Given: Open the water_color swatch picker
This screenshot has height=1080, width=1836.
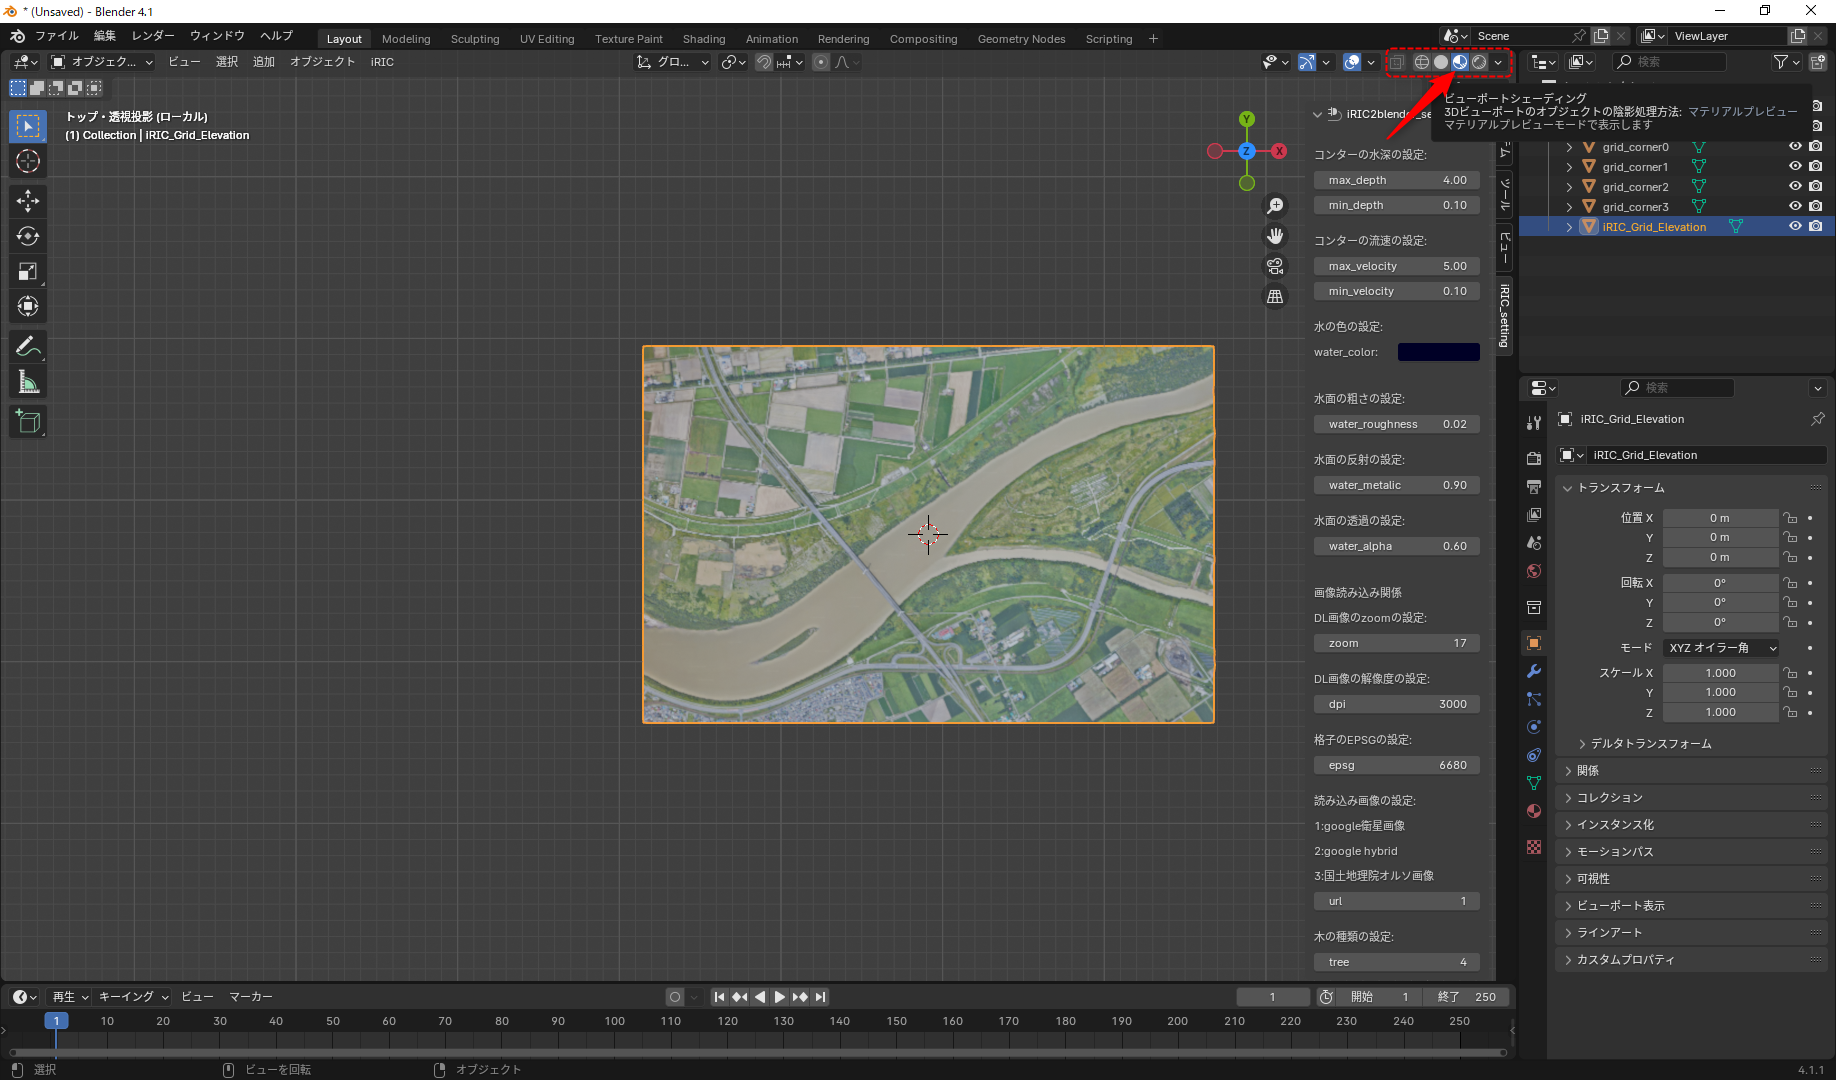Looking at the screenshot, I should click(x=1438, y=352).
